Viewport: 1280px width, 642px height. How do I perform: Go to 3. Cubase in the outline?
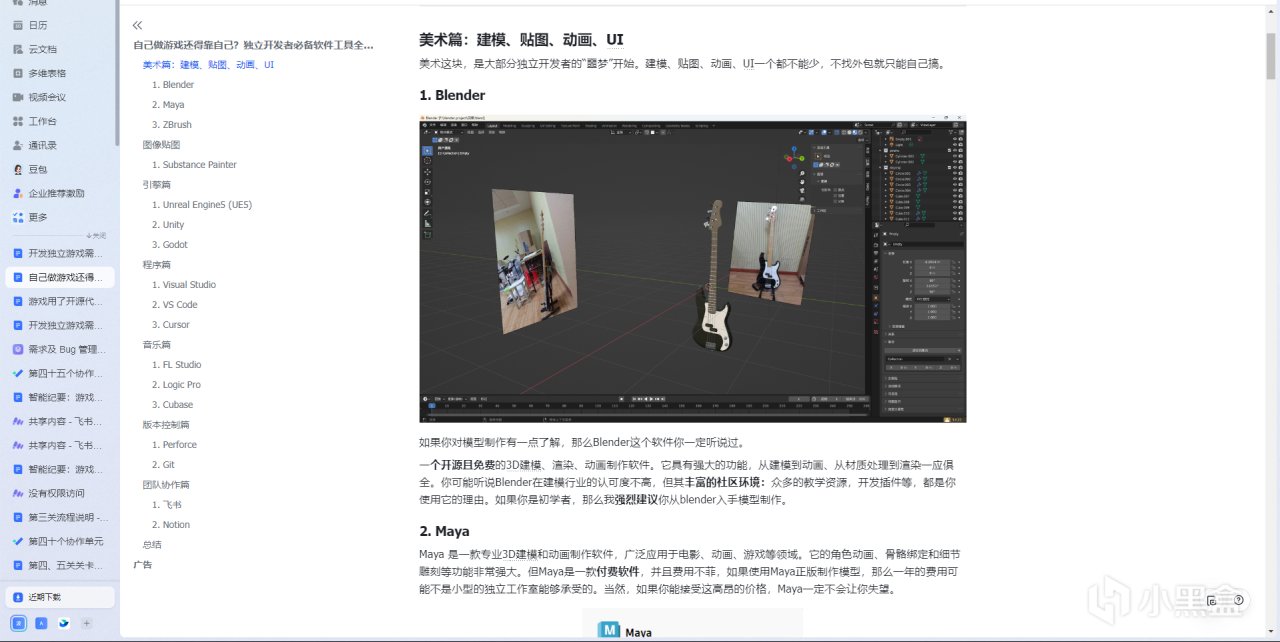(x=173, y=405)
